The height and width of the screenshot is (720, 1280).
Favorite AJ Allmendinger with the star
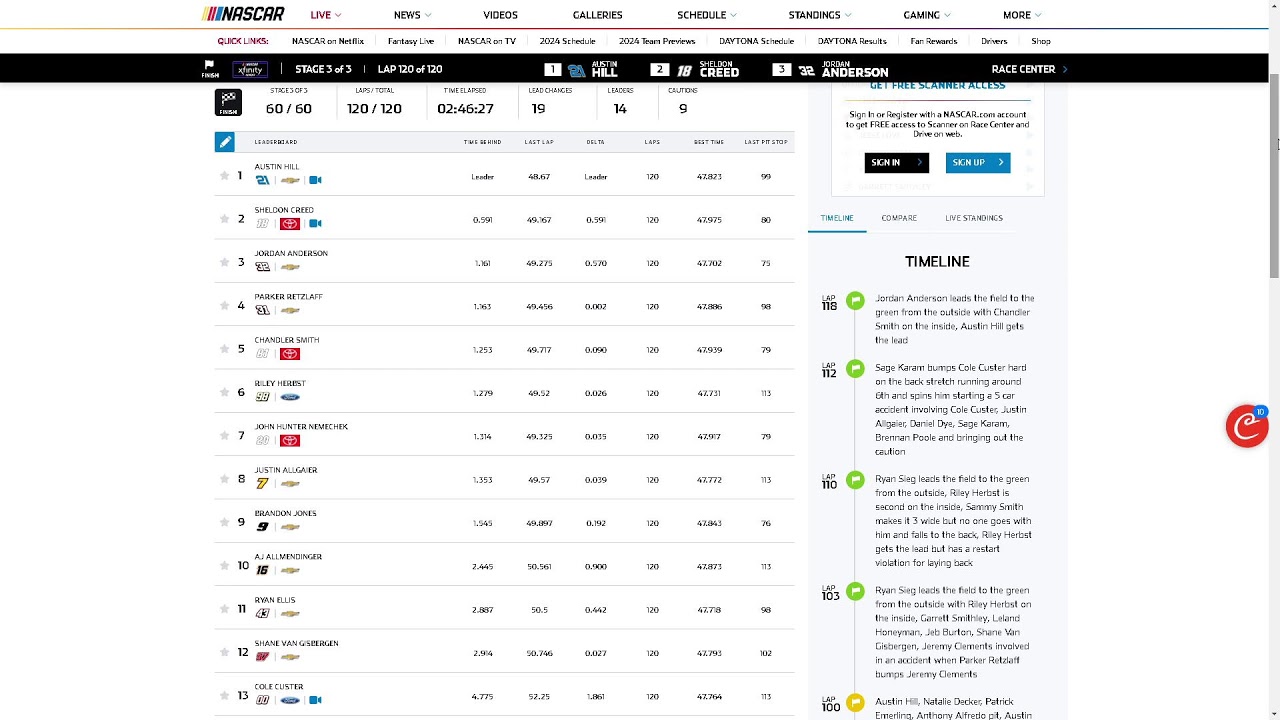[x=224, y=566]
